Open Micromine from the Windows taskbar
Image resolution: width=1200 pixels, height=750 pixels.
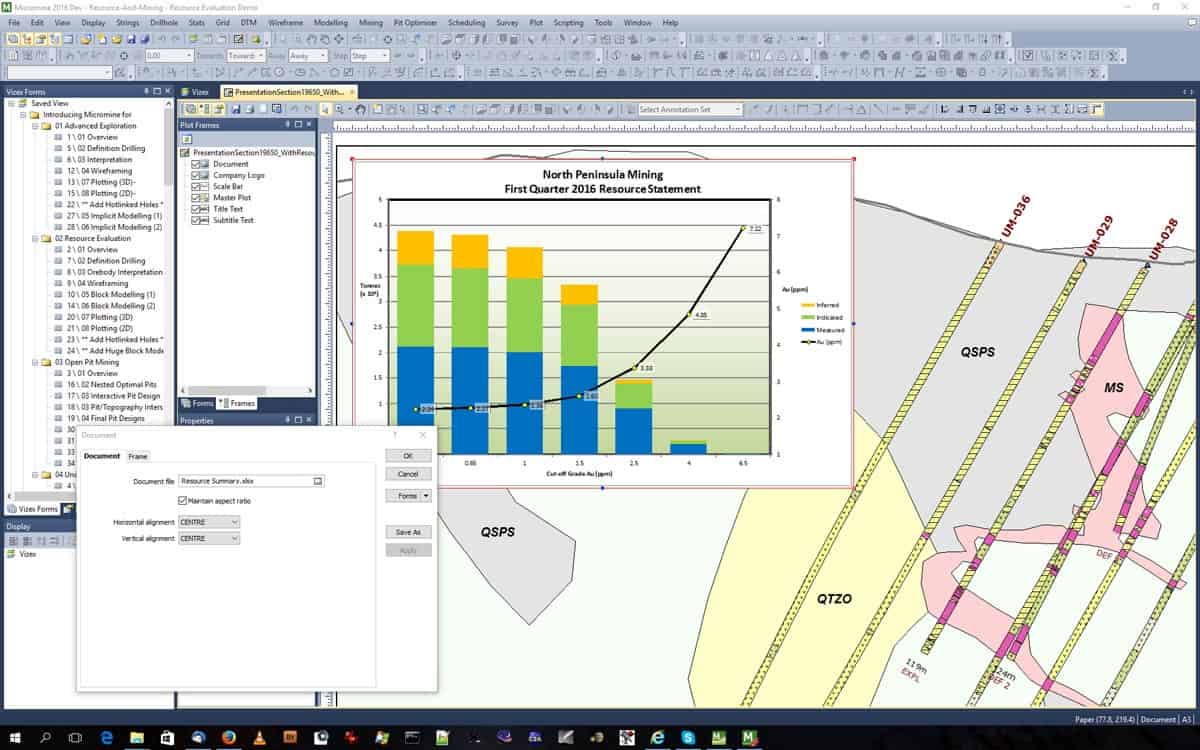pyautogui.click(x=747, y=738)
